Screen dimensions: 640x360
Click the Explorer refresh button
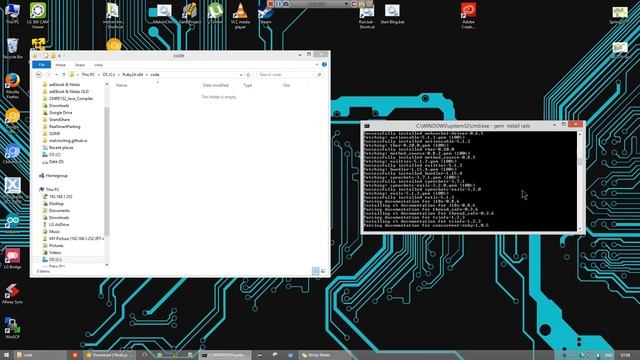tap(248, 75)
